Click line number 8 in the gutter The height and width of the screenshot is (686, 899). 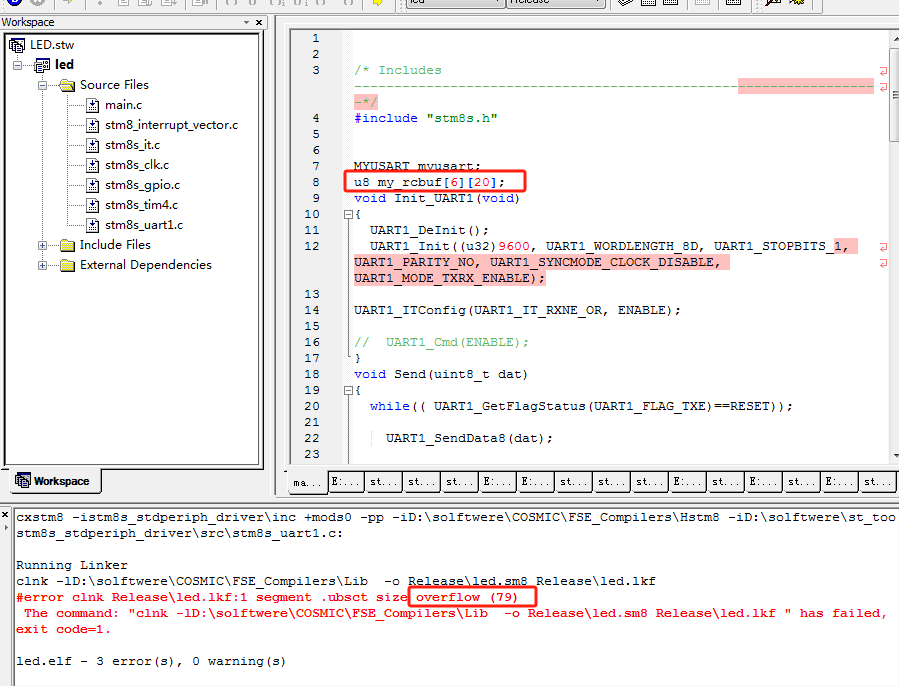(x=315, y=182)
